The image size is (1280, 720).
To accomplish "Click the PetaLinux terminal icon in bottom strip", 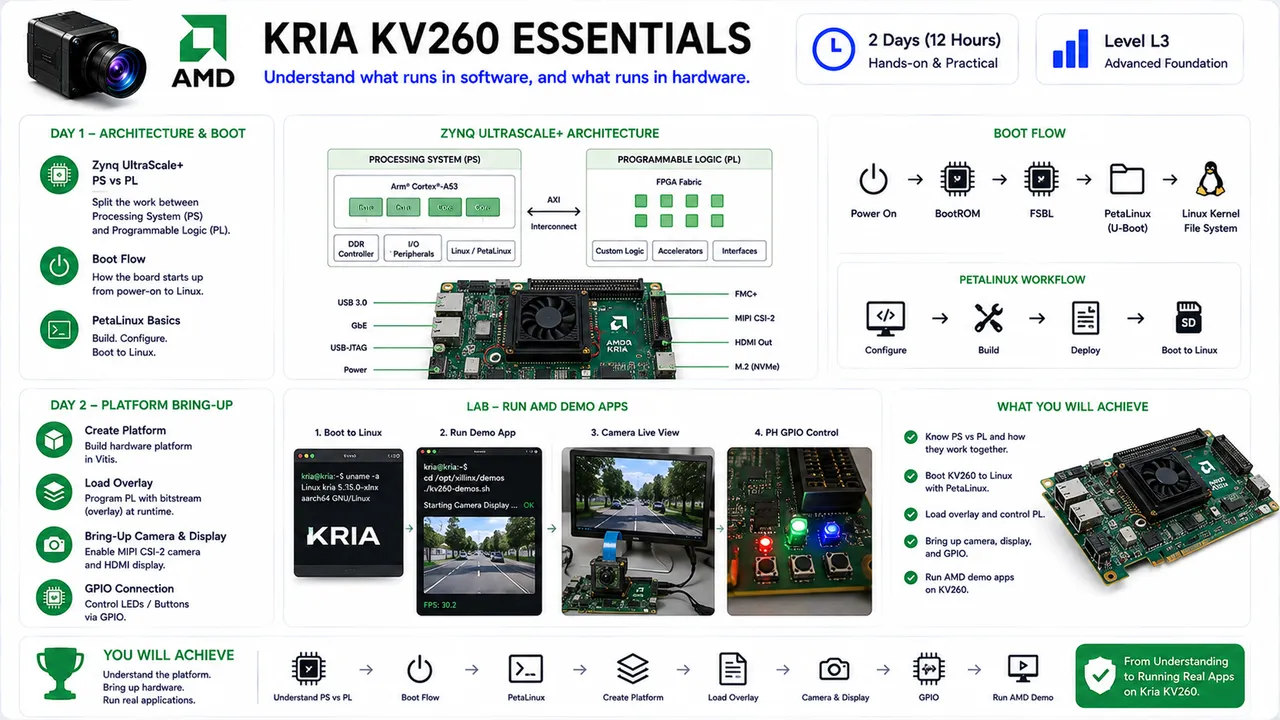I will pos(526,669).
